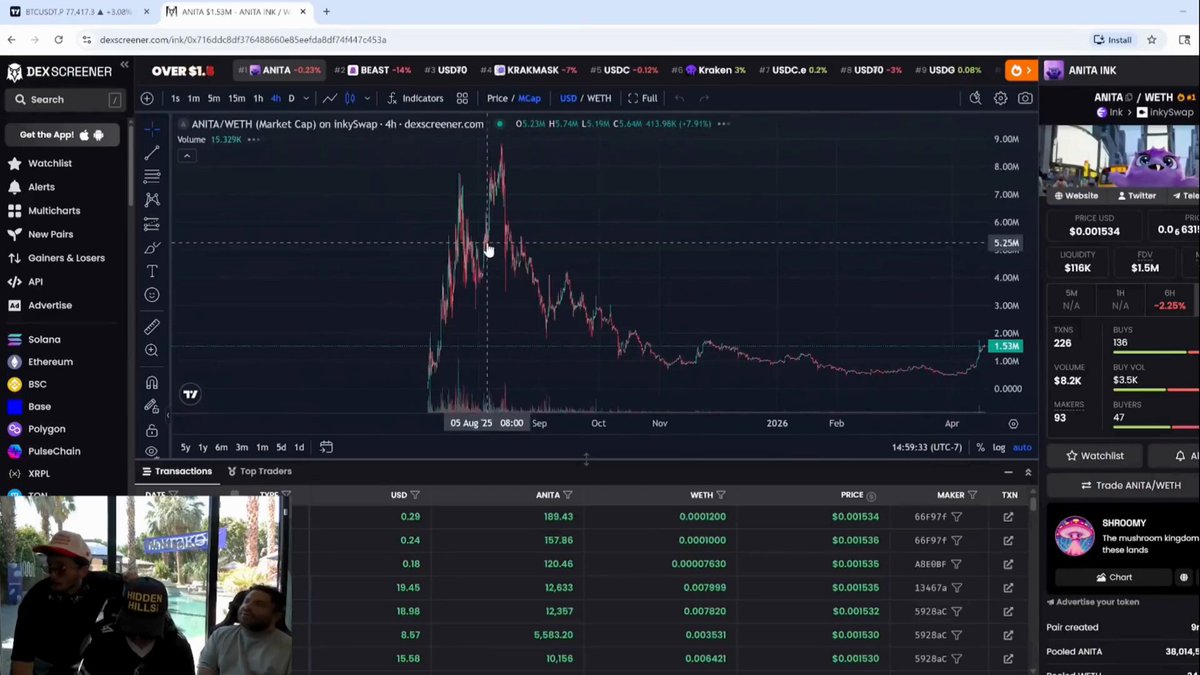Select the brush drawing tool

(x=152, y=247)
